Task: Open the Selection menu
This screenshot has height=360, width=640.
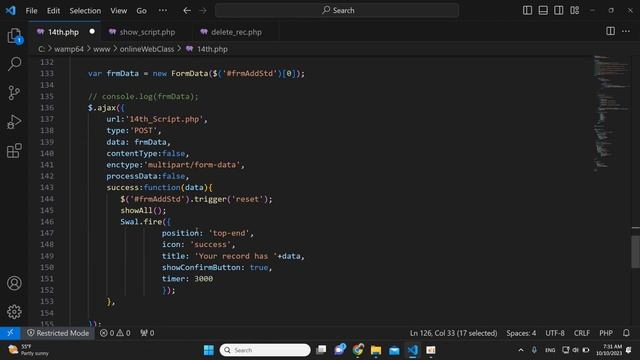Action: (85, 11)
